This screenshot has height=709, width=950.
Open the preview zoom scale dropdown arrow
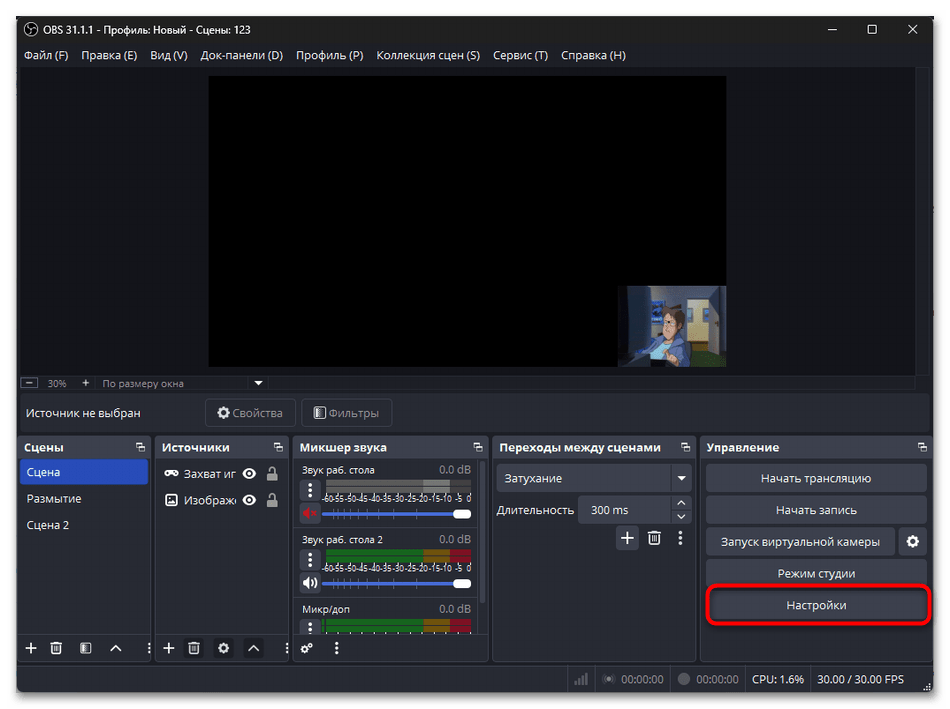click(258, 383)
